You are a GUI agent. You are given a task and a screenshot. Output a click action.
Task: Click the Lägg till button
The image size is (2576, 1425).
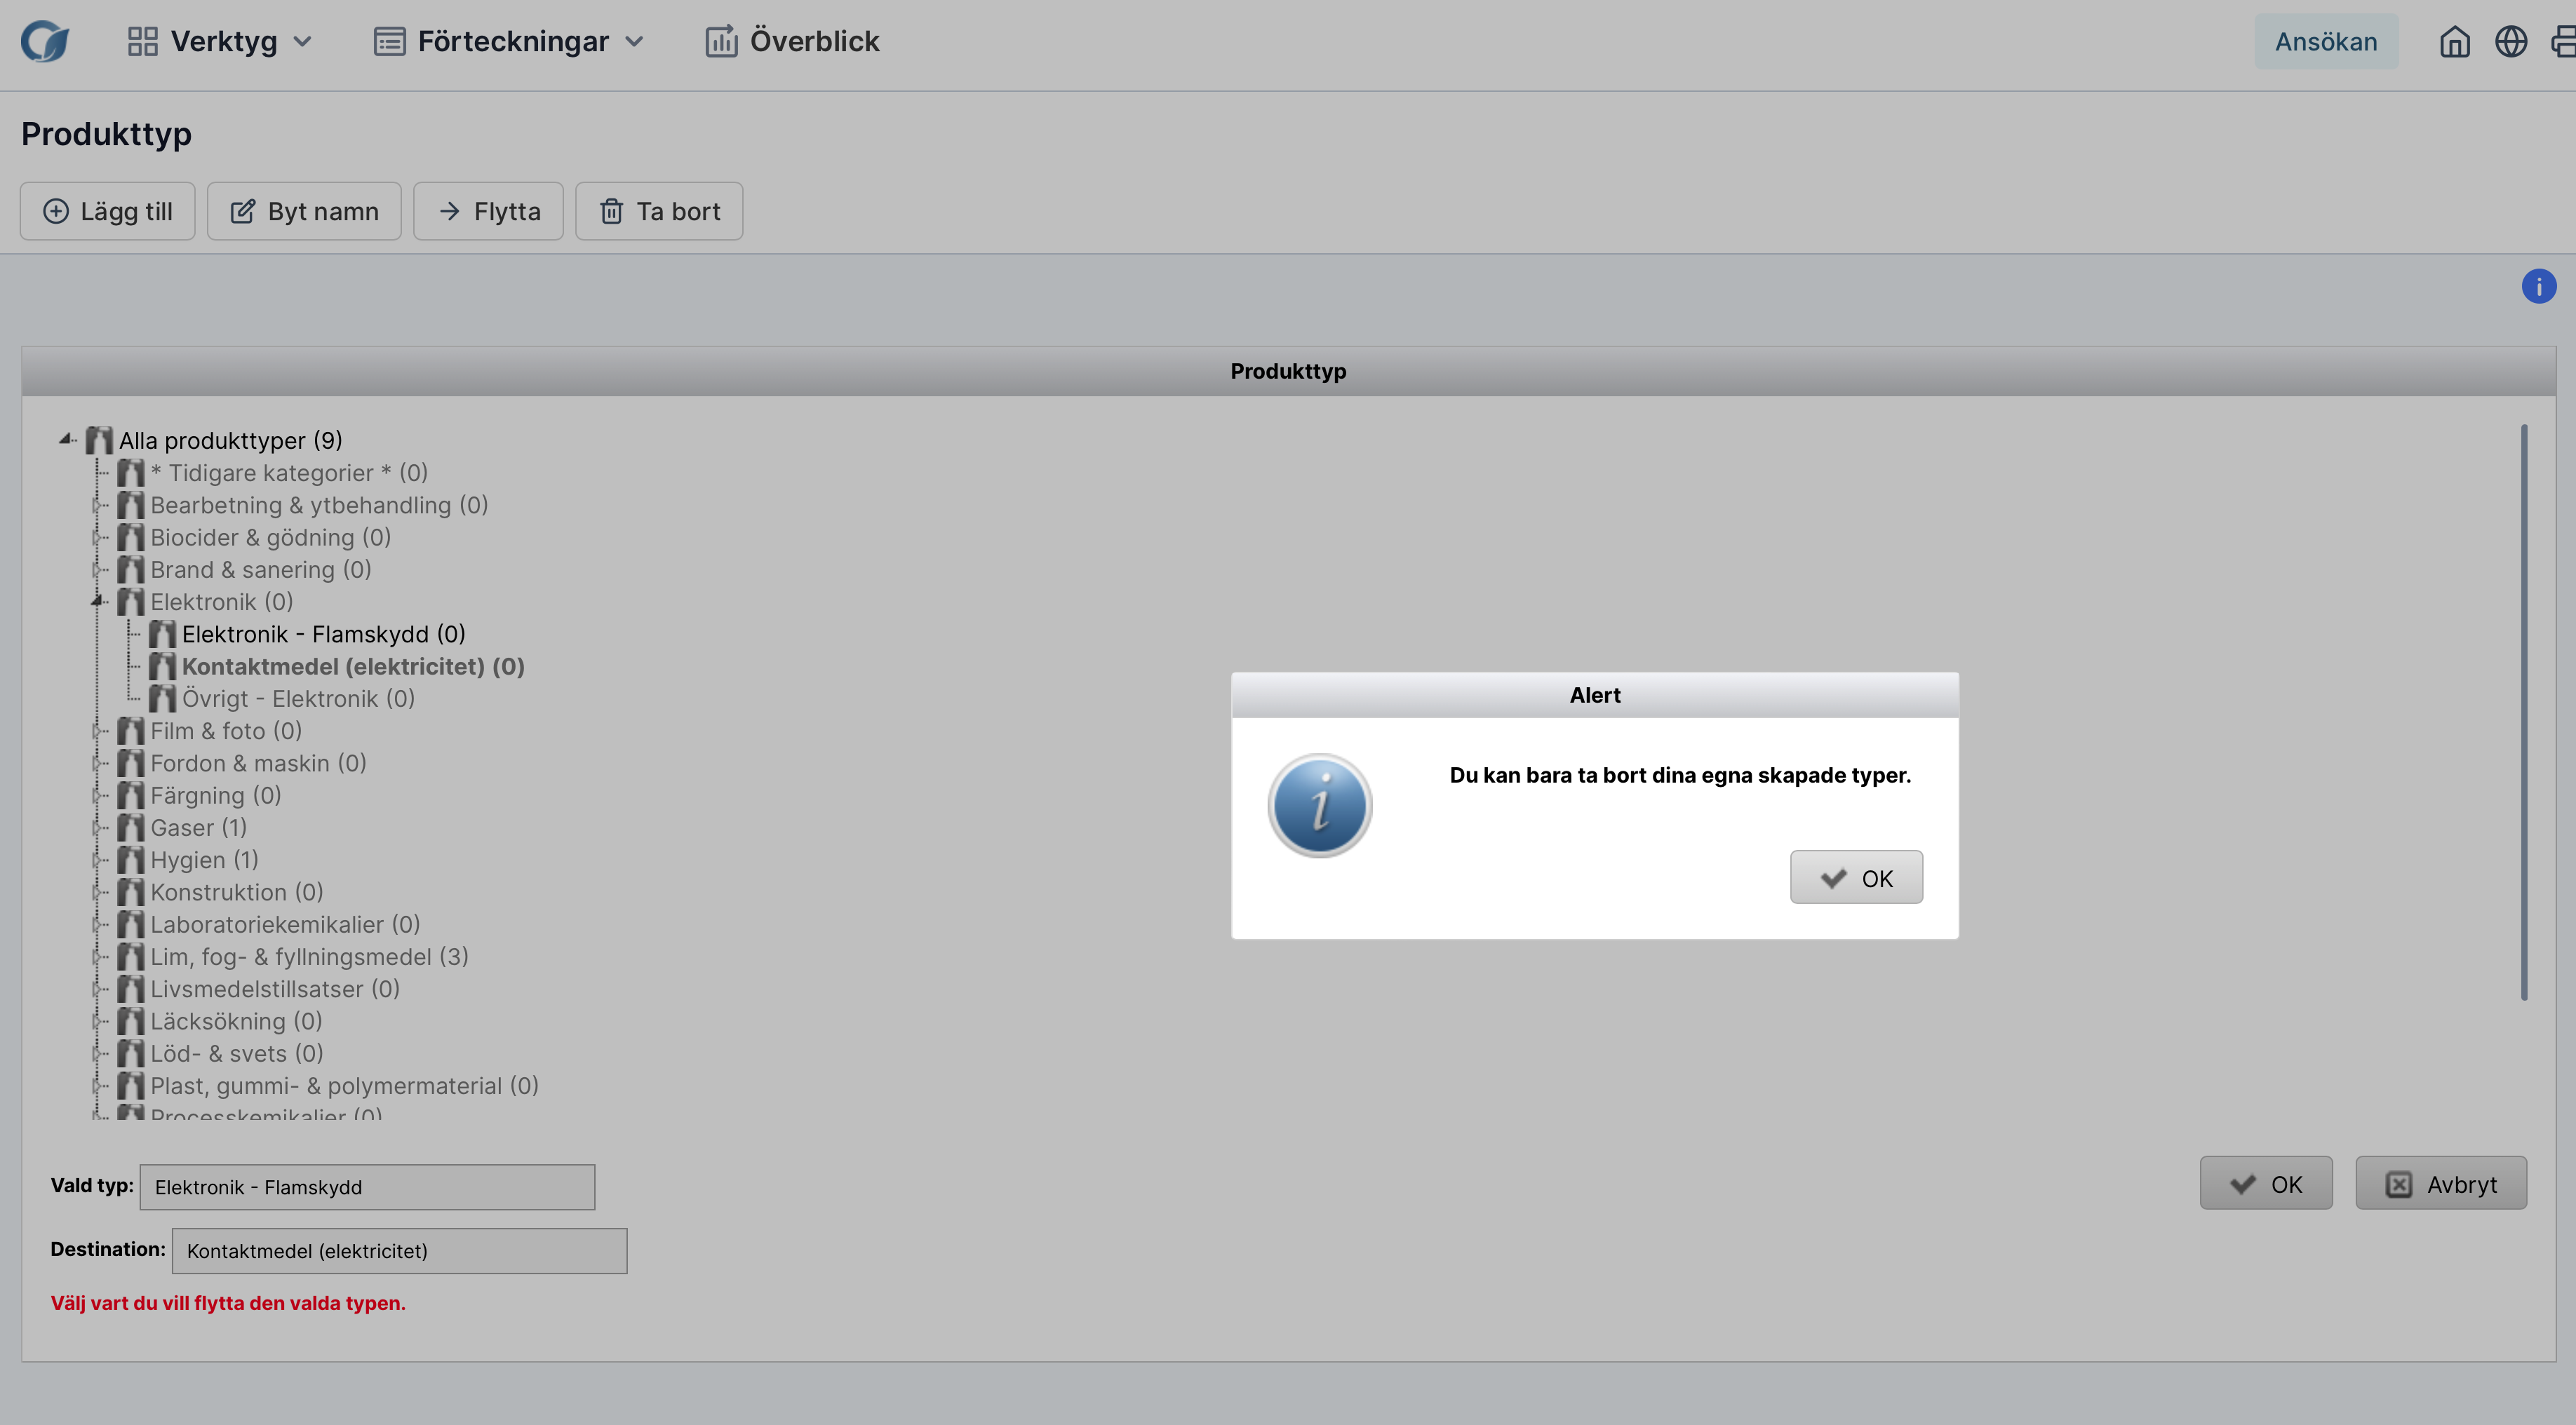click(x=108, y=211)
